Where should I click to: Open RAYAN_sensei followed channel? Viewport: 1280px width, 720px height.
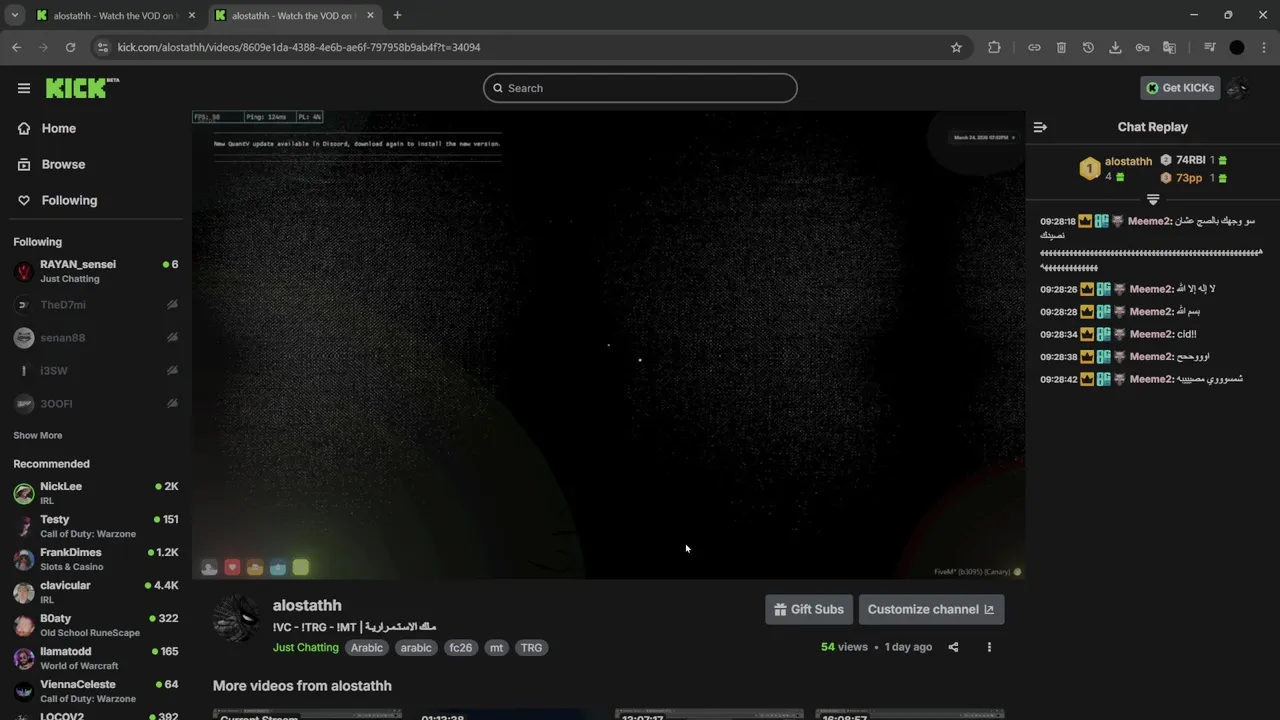[x=96, y=271]
